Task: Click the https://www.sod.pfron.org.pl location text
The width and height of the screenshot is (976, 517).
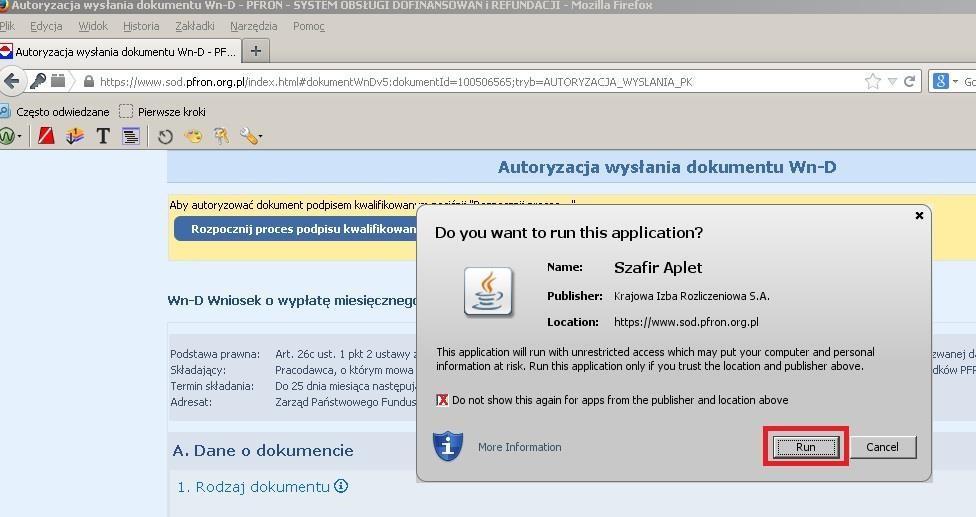Action: 686,322
